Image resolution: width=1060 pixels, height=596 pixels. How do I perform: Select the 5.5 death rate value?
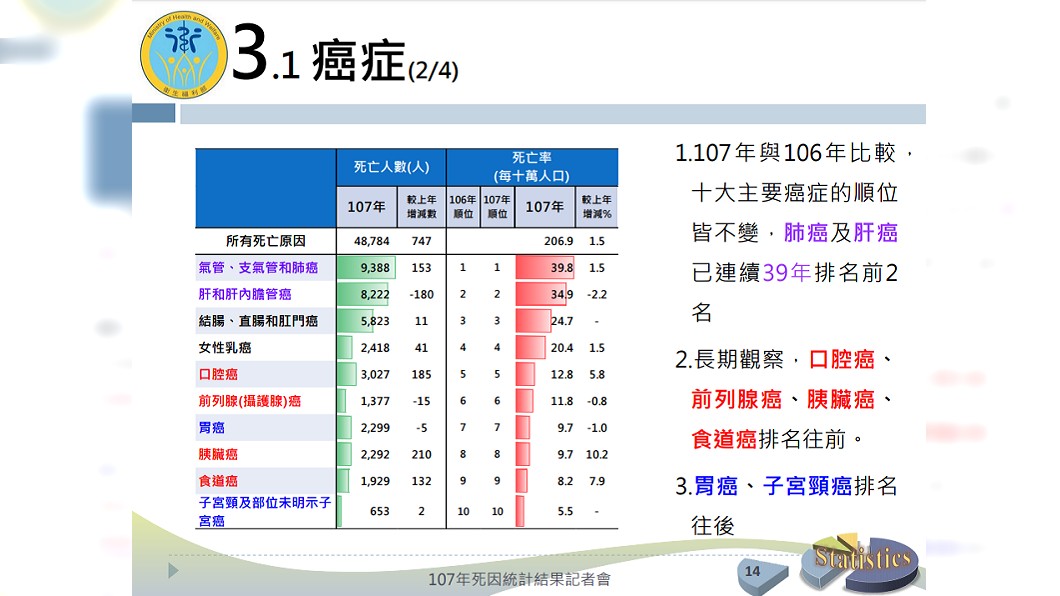pos(566,512)
